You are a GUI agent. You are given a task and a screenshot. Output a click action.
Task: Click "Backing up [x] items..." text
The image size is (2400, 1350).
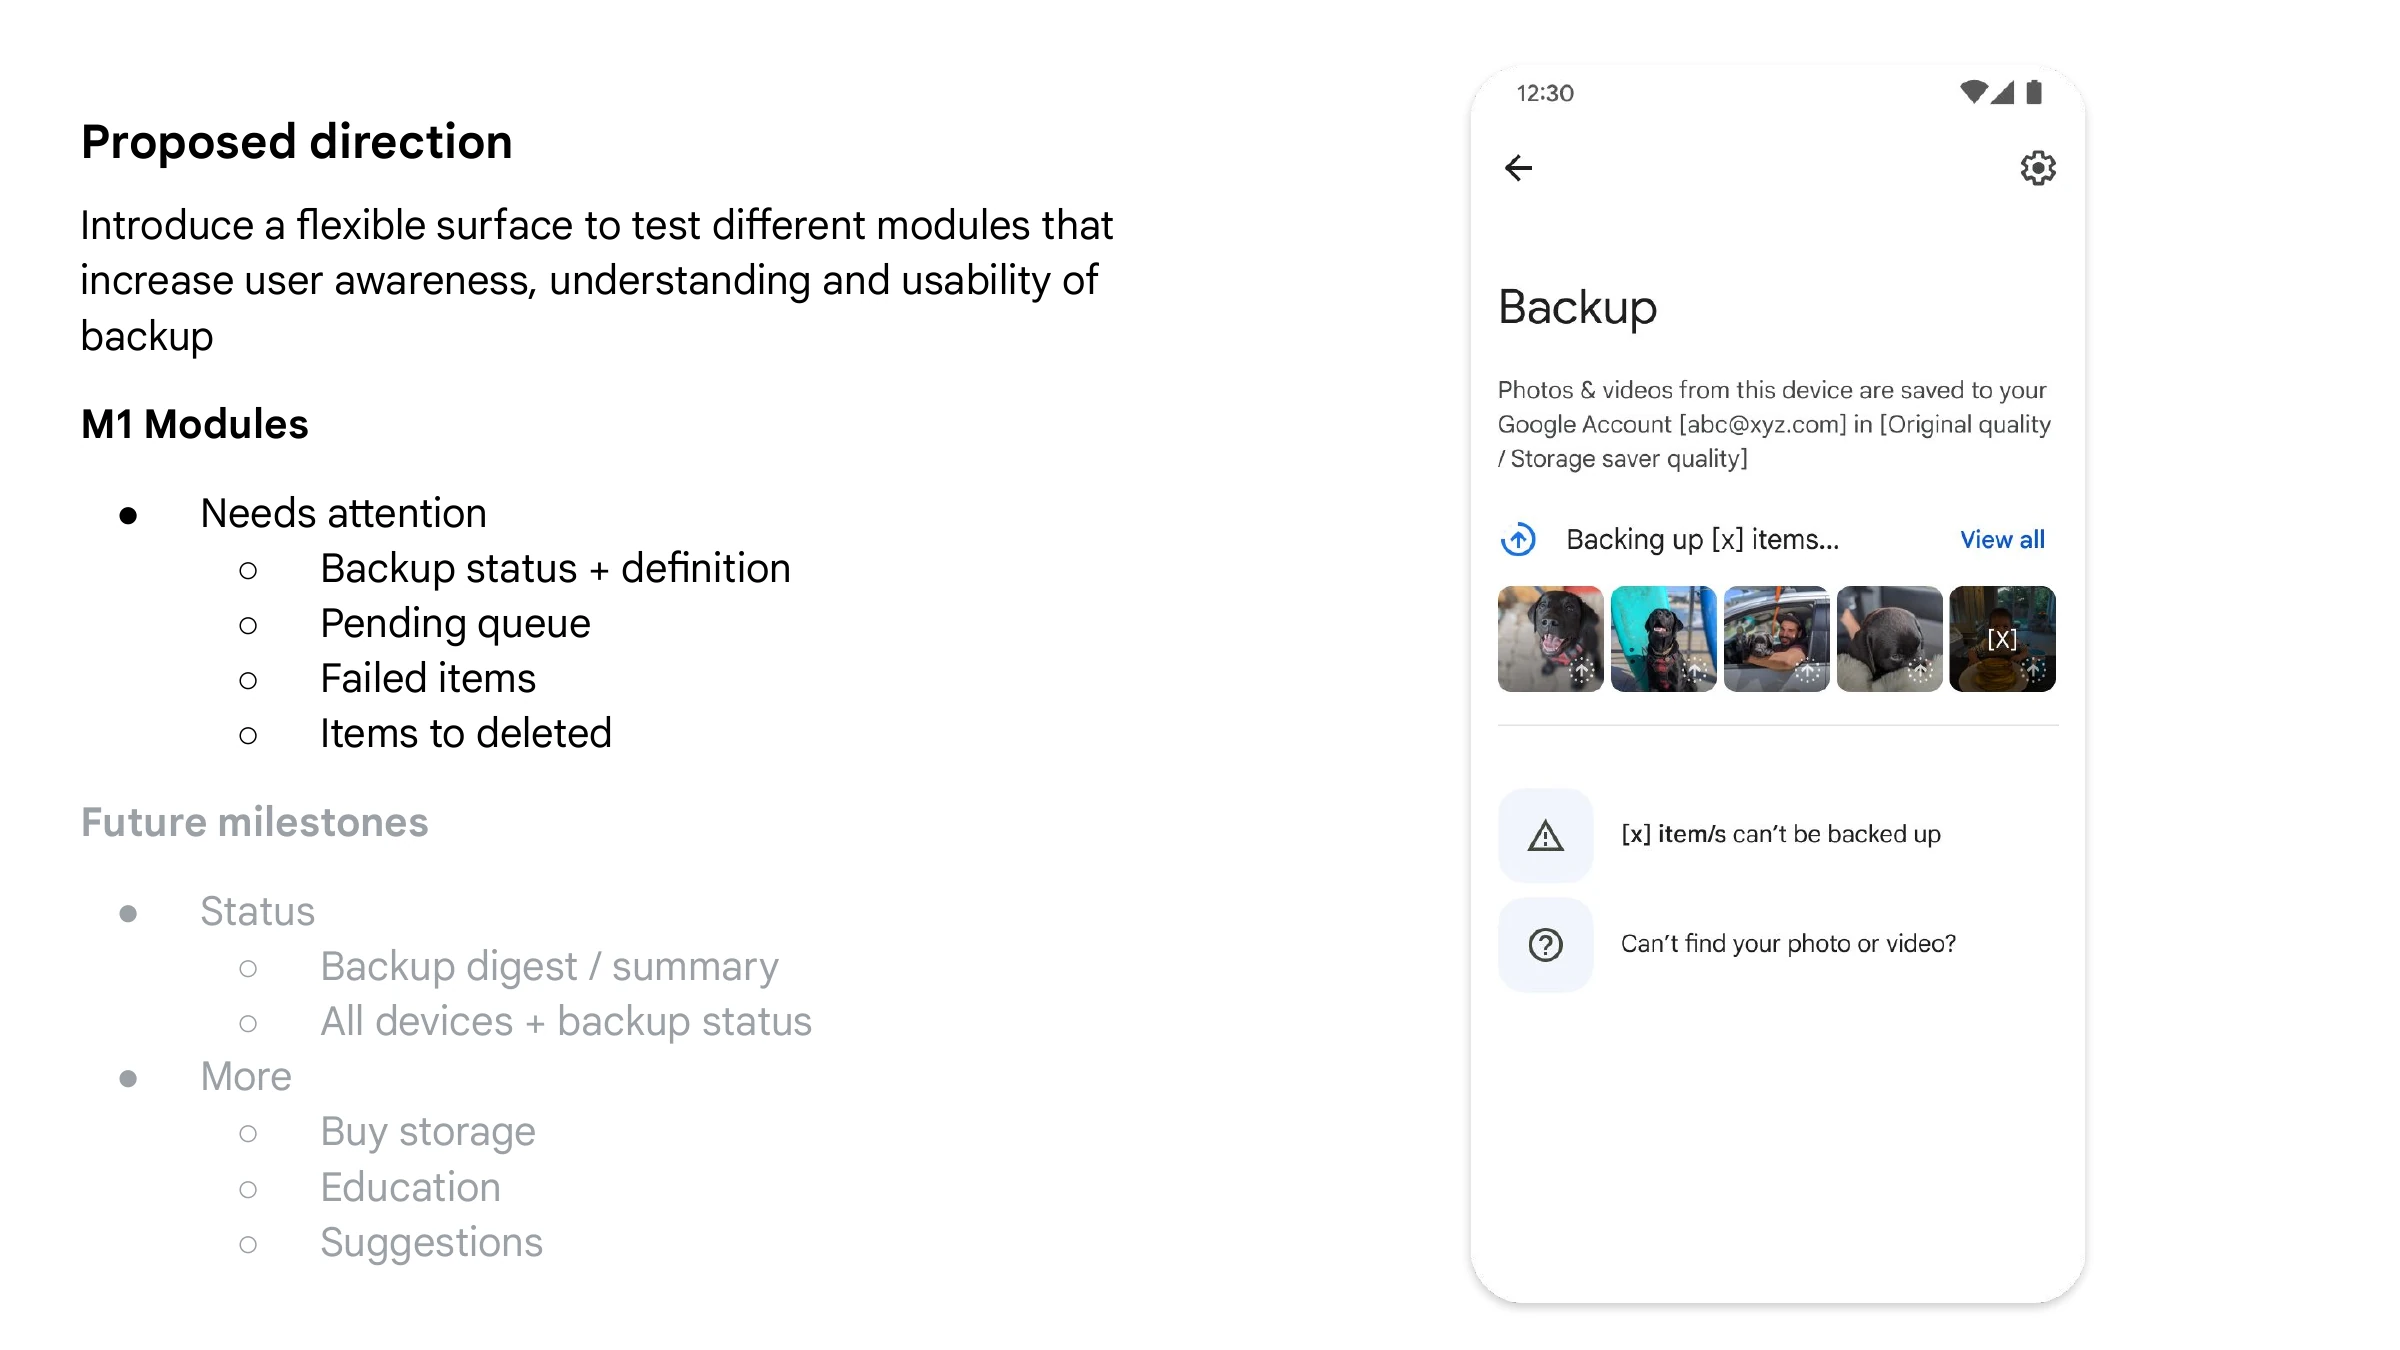pos(1702,540)
